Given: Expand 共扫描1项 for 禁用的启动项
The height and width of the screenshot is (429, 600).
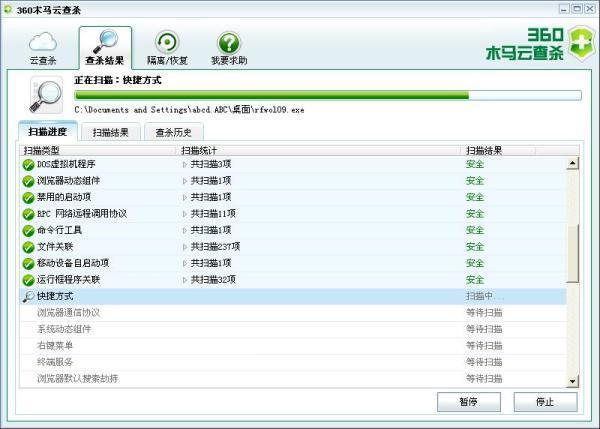Looking at the screenshot, I should (184, 197).
